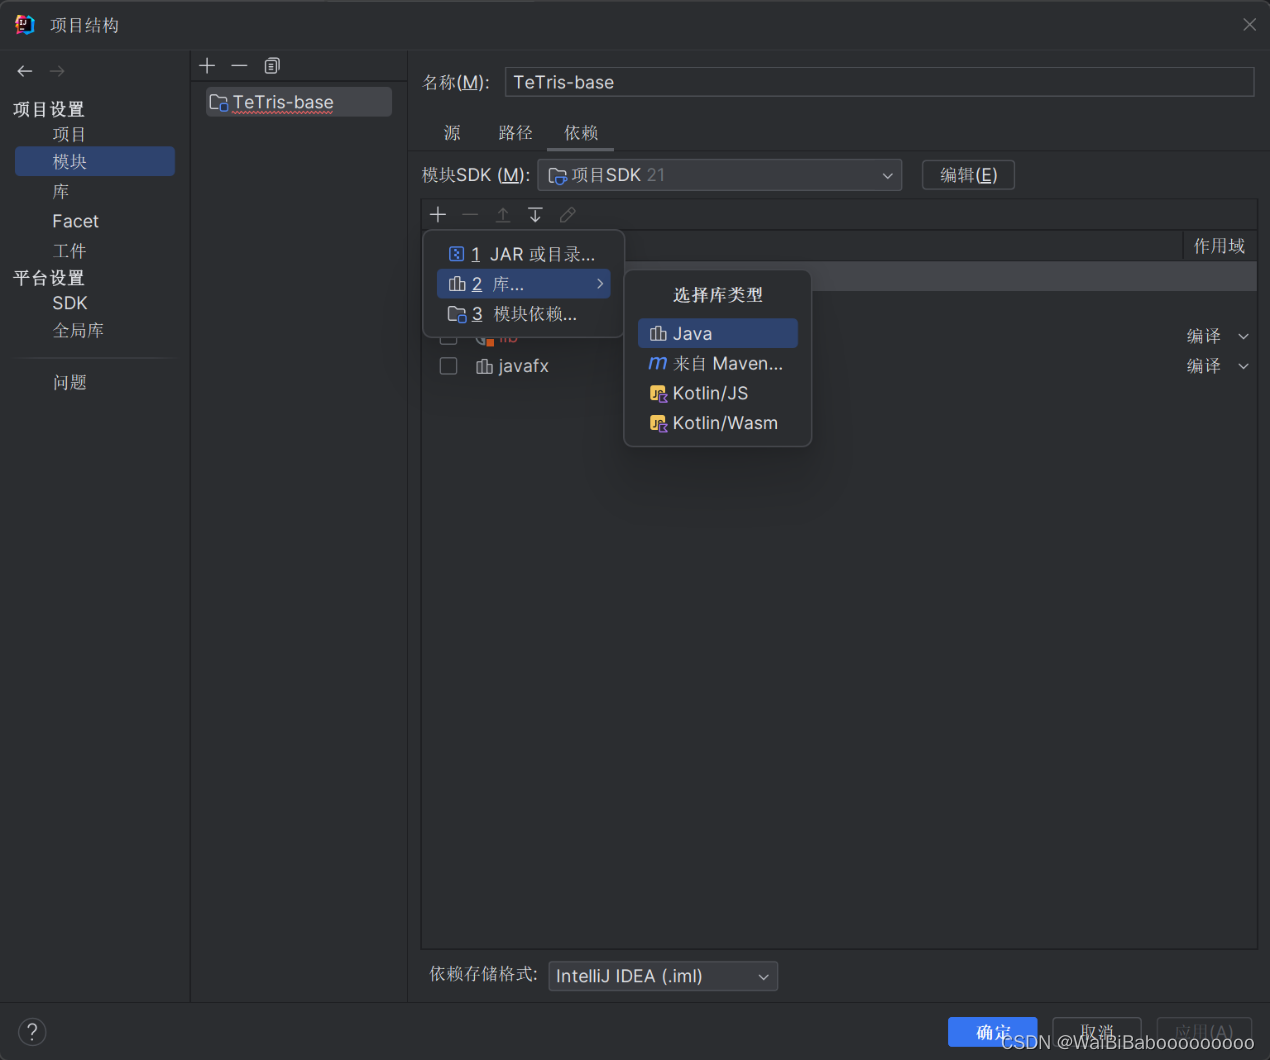Click the forward navigation arrow

(x=56, y=70)
